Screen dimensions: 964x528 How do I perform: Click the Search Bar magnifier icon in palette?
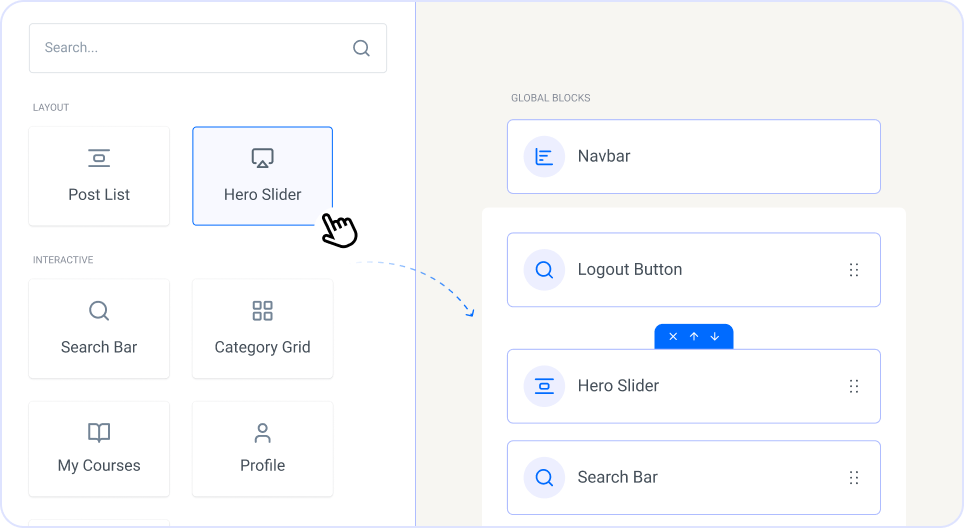point(99,311)
